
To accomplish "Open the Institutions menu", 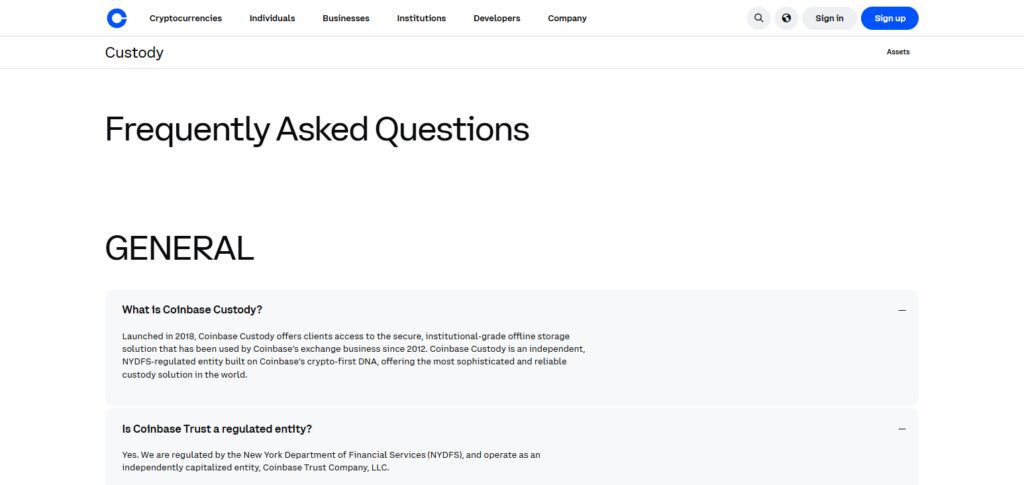I will [x=421, y=18].
